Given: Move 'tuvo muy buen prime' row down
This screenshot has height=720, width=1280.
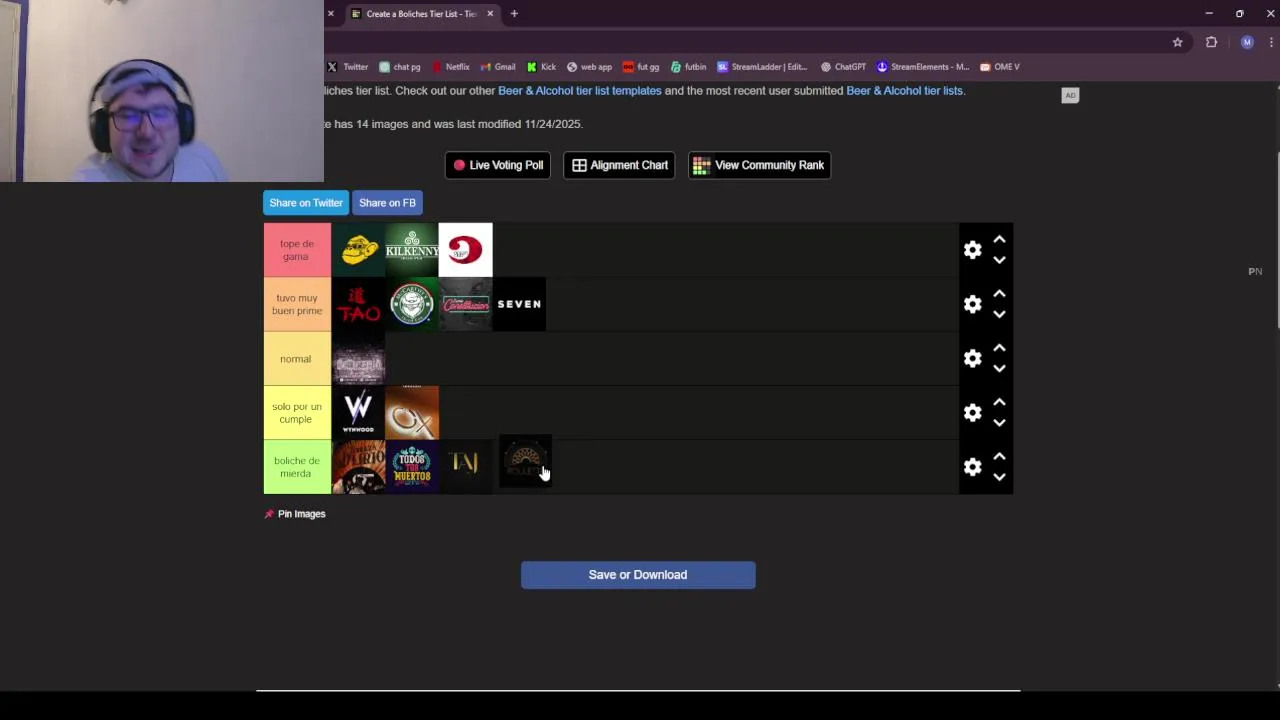Looking at the screenshot, I should click(x=999, y=314).
